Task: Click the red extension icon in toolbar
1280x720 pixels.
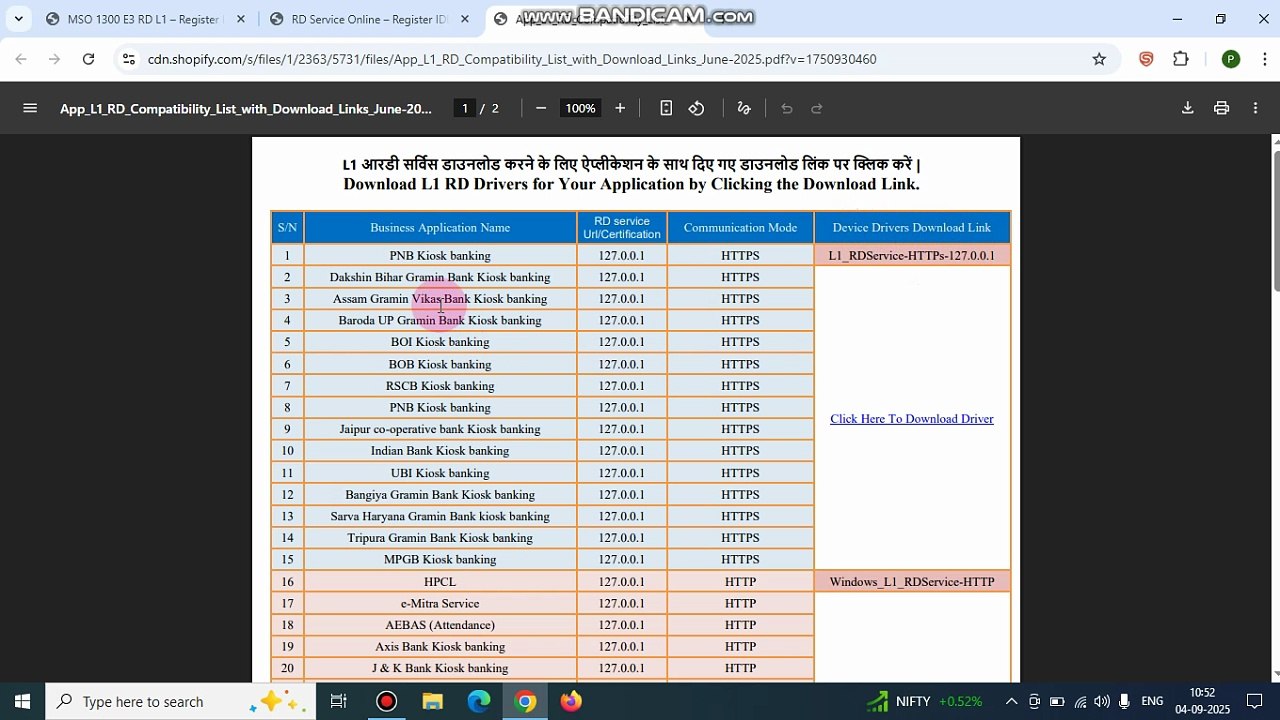Action: coord(1146,59)
